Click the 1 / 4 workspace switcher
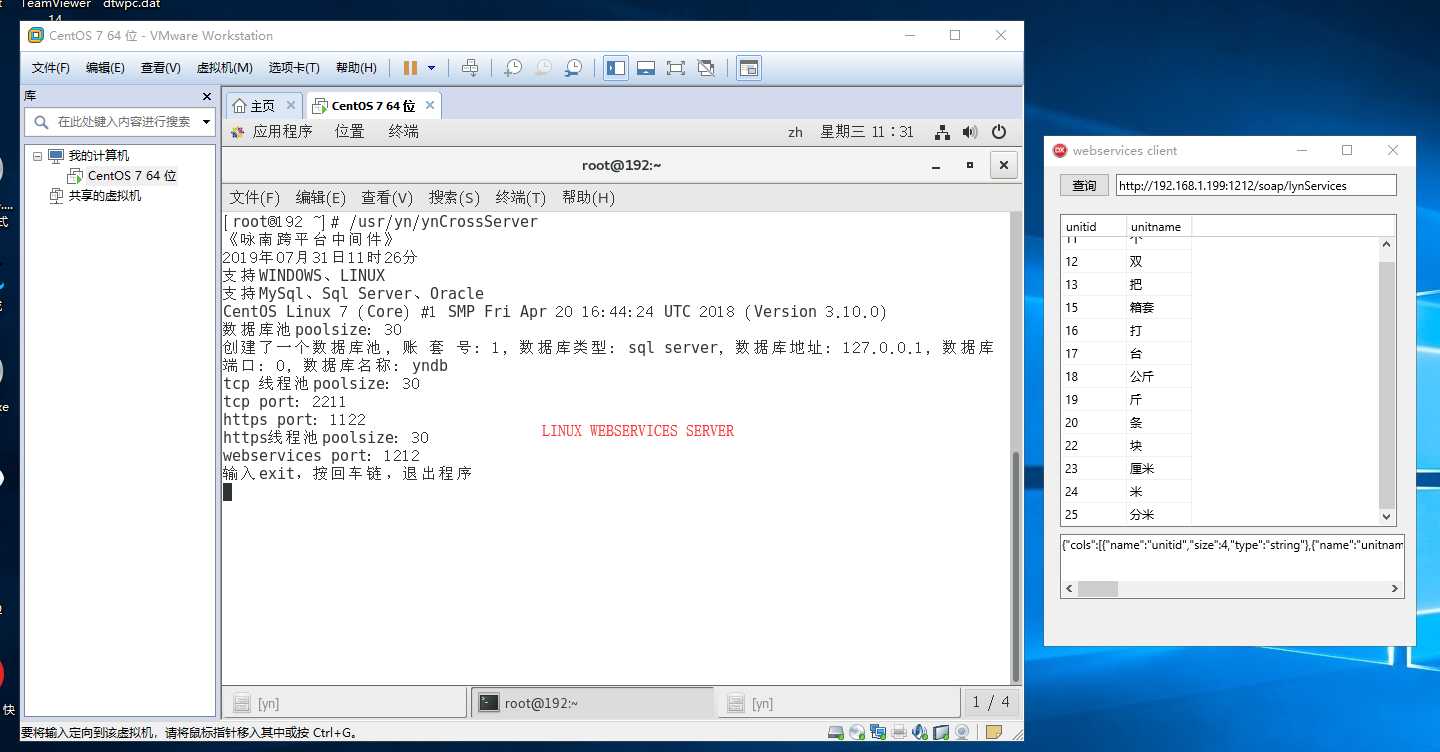The image size is (1440, 752). pos(991,702)
